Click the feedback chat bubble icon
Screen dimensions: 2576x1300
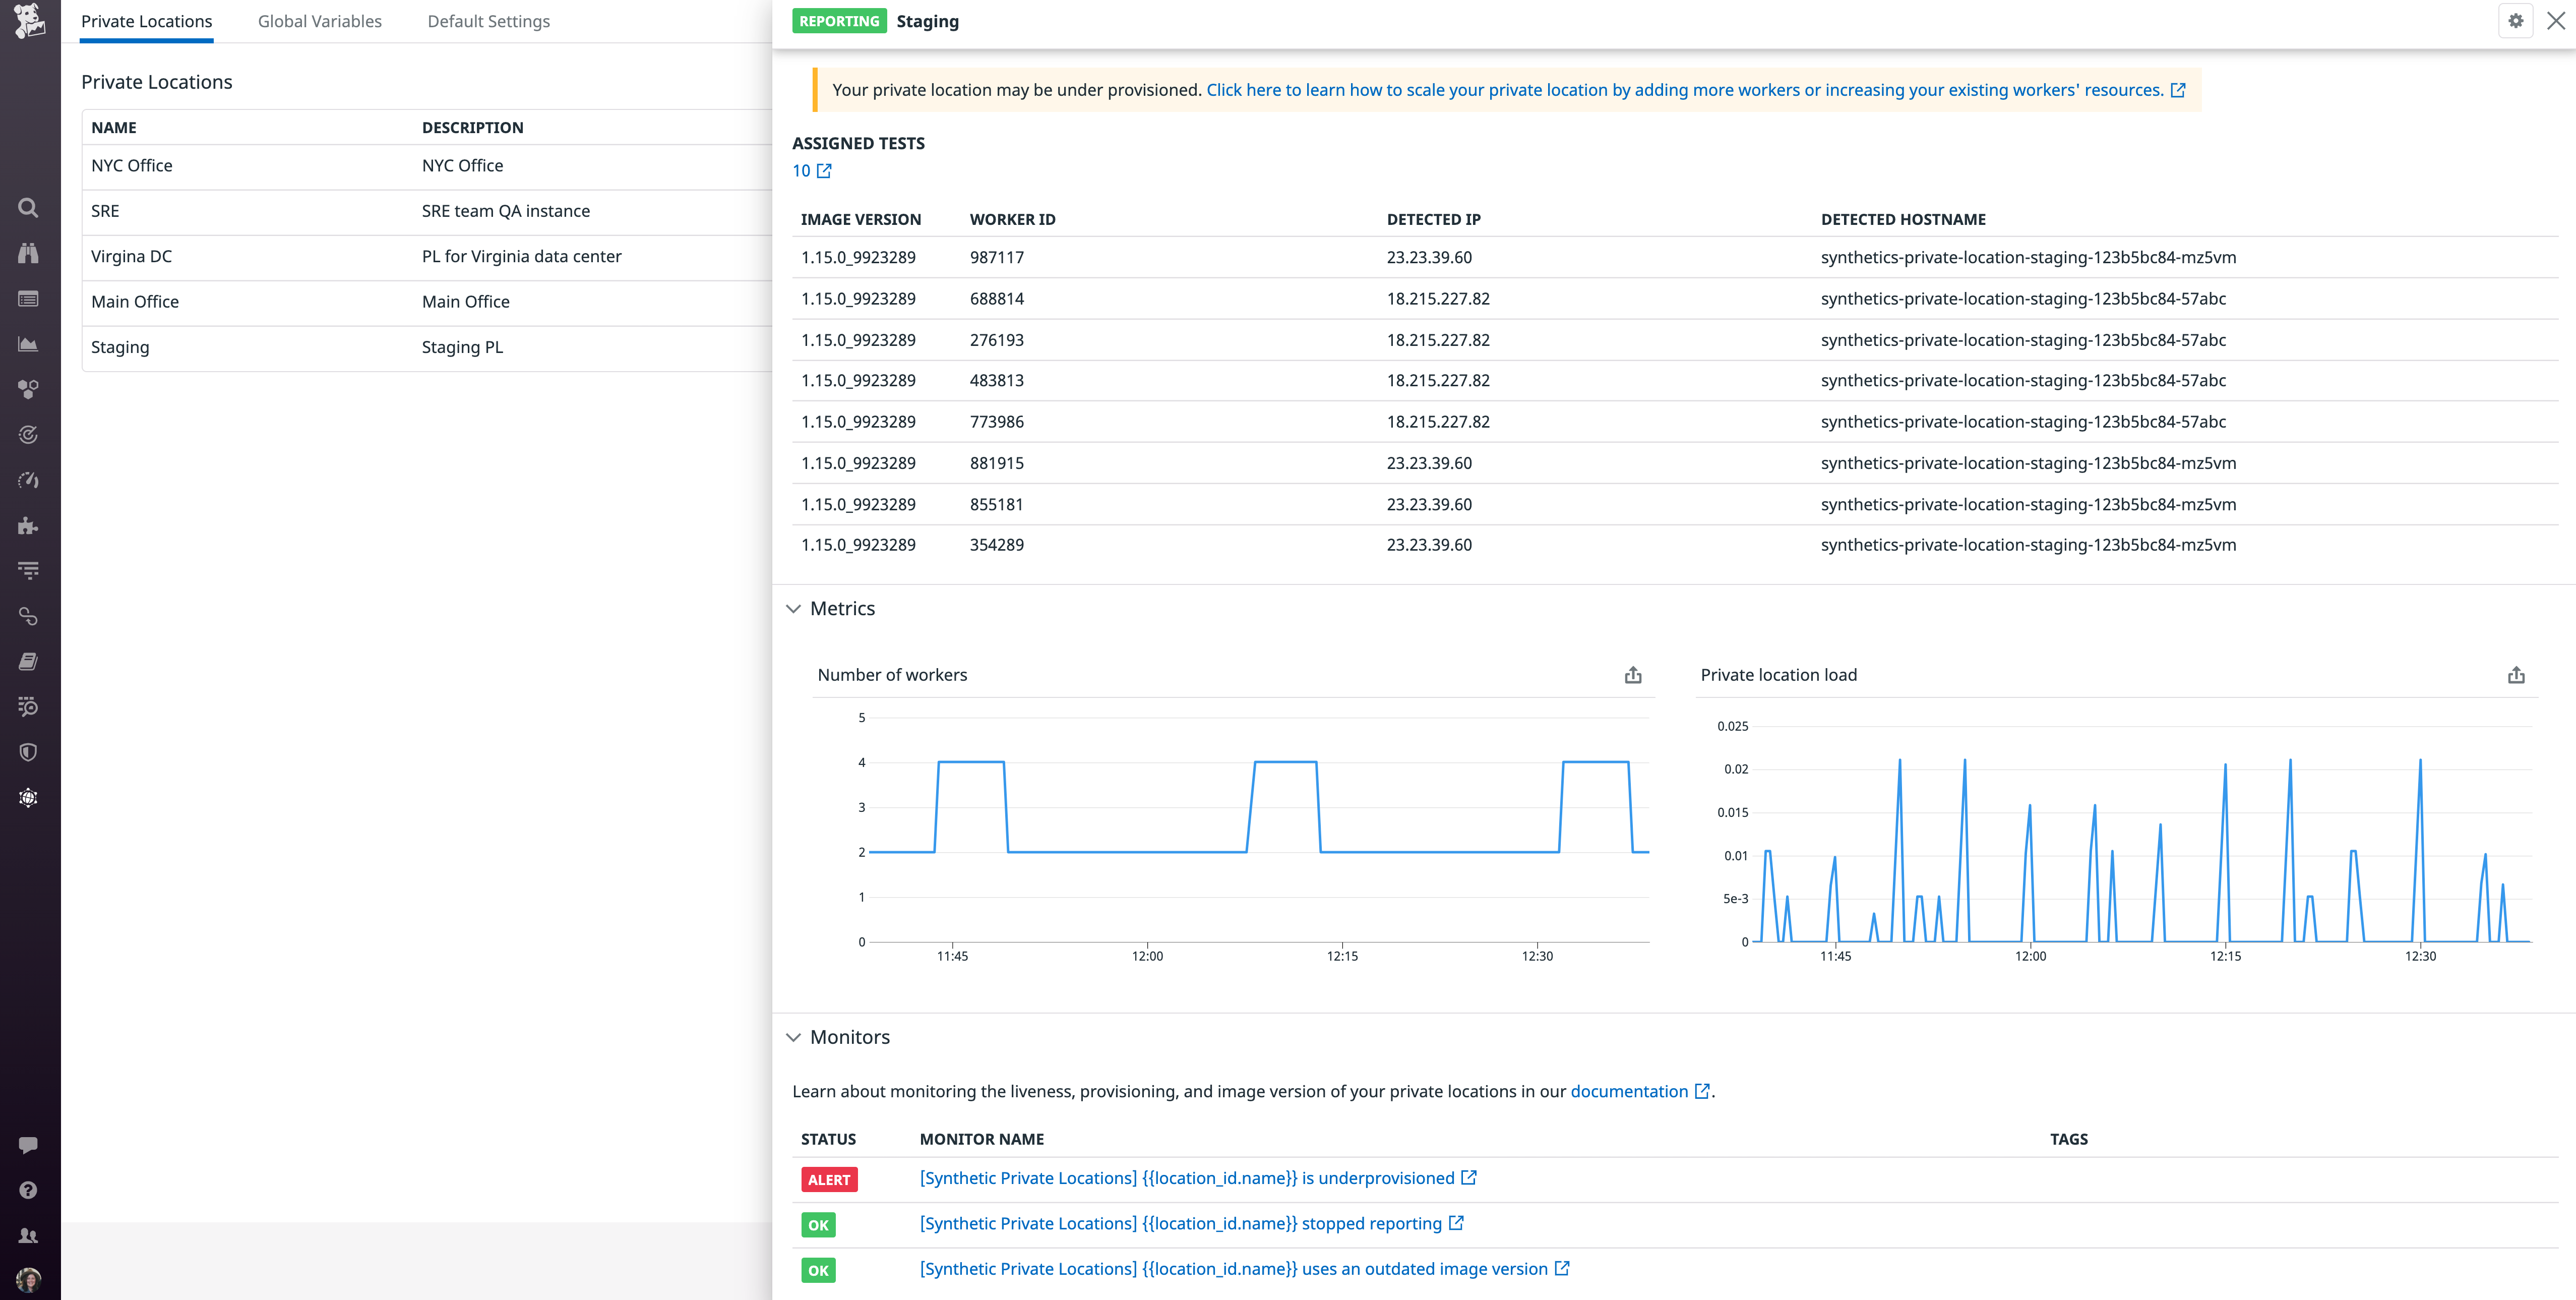coord(28,1144)
